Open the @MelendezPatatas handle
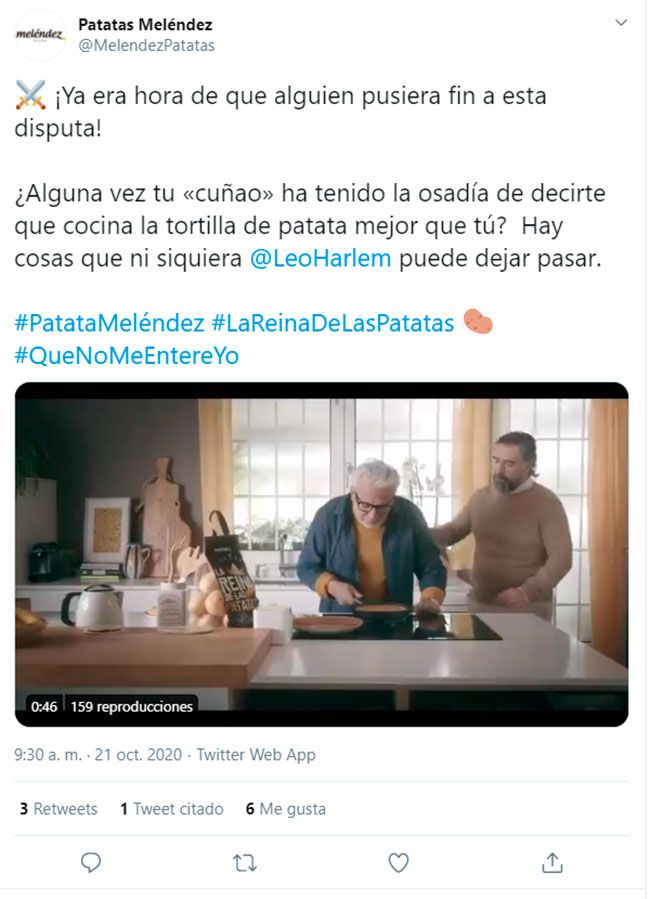 [146, 45]
